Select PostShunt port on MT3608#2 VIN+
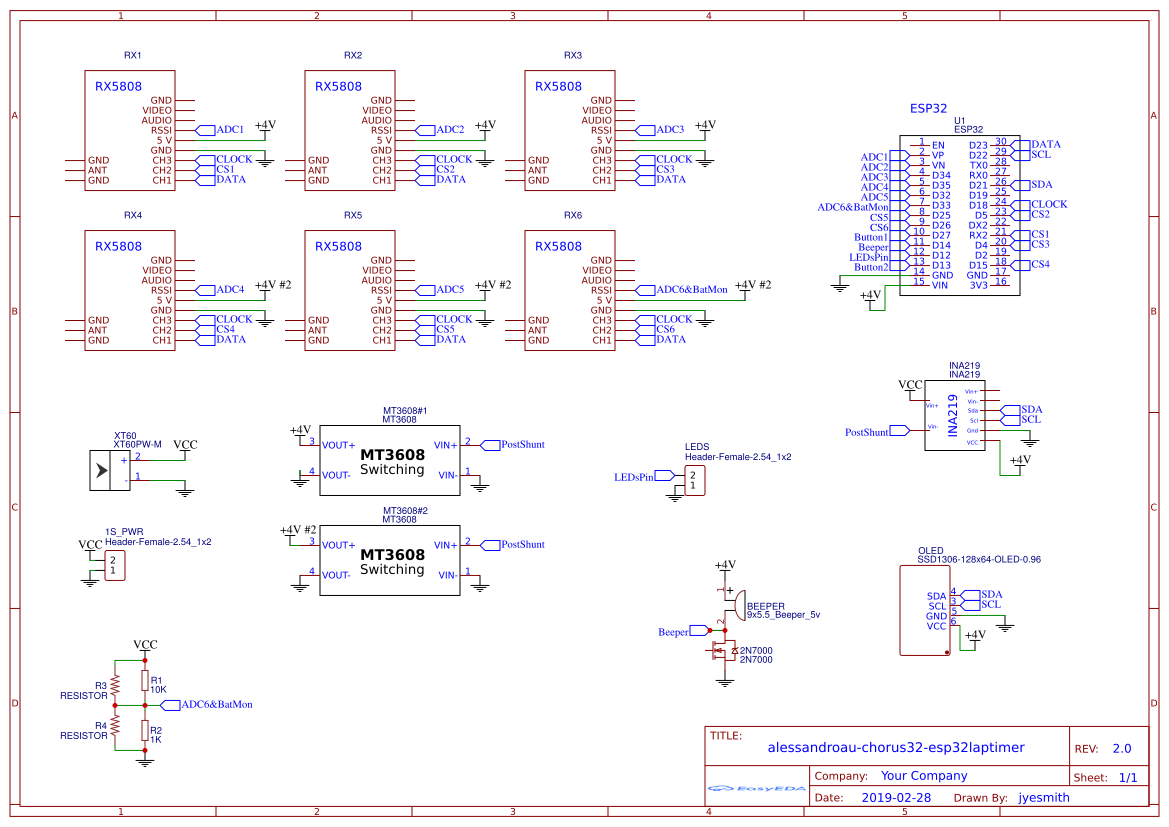 point(513,544)
